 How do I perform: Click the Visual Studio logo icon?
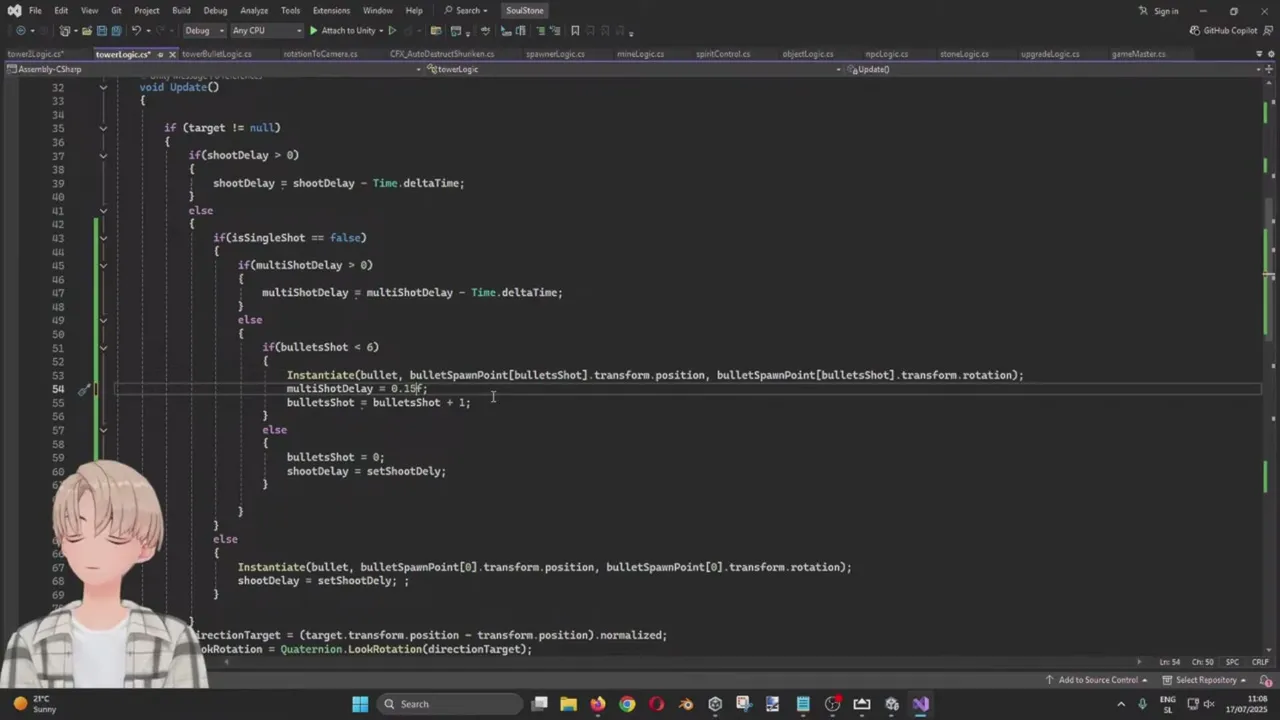14,11
